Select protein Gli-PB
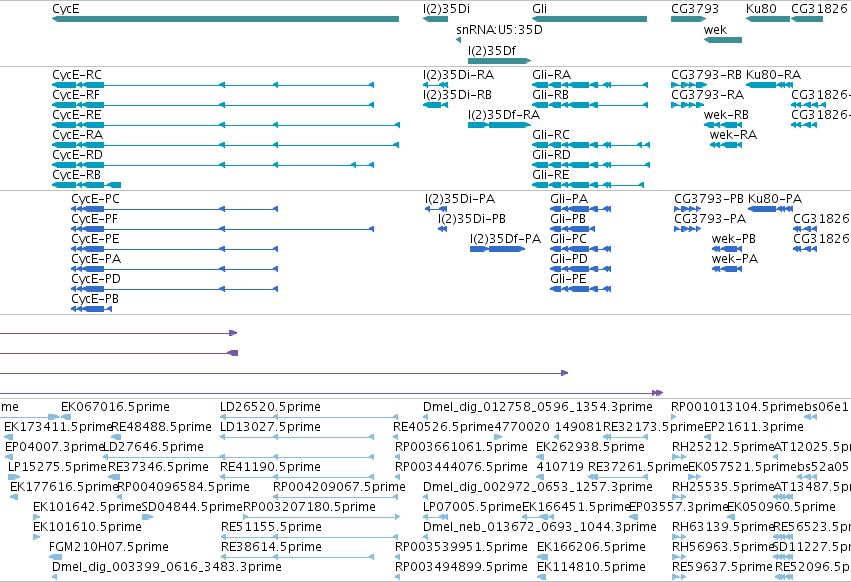The width and height of the screenshot is (851, 582). coord(573,229)
